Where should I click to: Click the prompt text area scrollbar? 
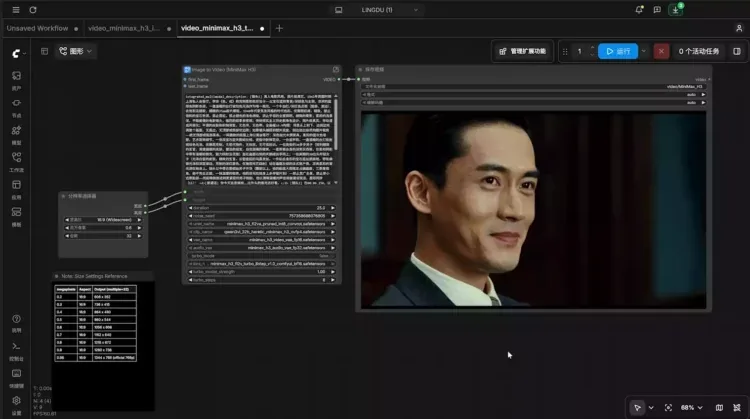tap(336, 124)
